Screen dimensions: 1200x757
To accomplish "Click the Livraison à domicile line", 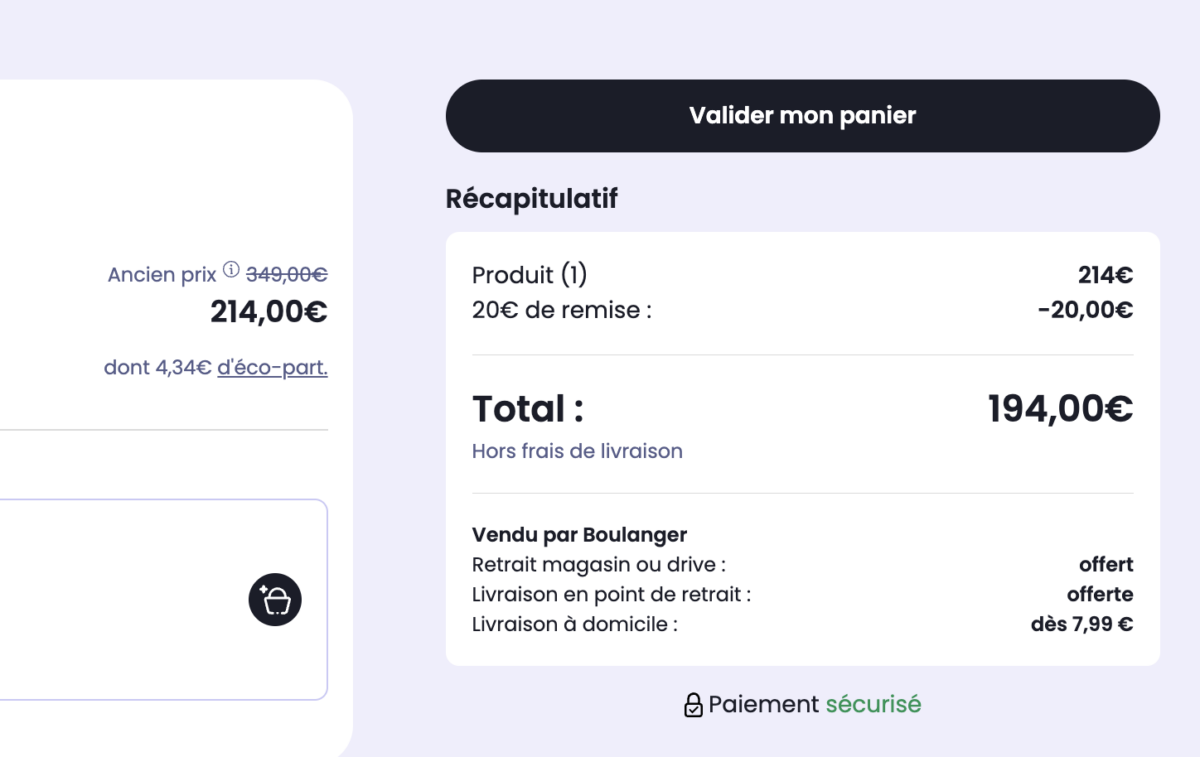I will tap(574, 625).
